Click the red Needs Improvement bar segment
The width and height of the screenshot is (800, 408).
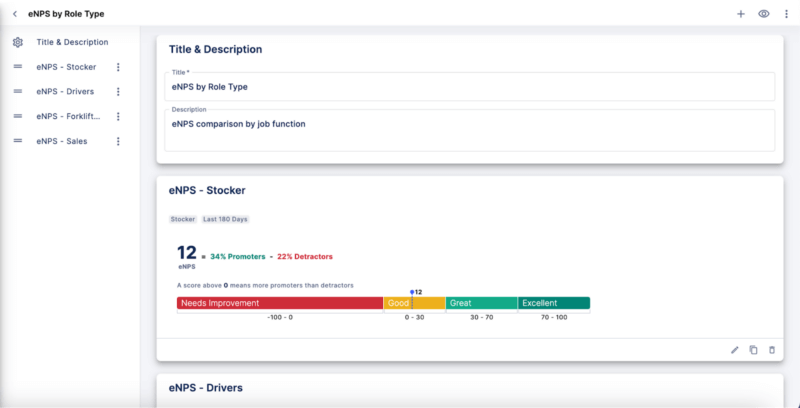(x=280, y=303)
